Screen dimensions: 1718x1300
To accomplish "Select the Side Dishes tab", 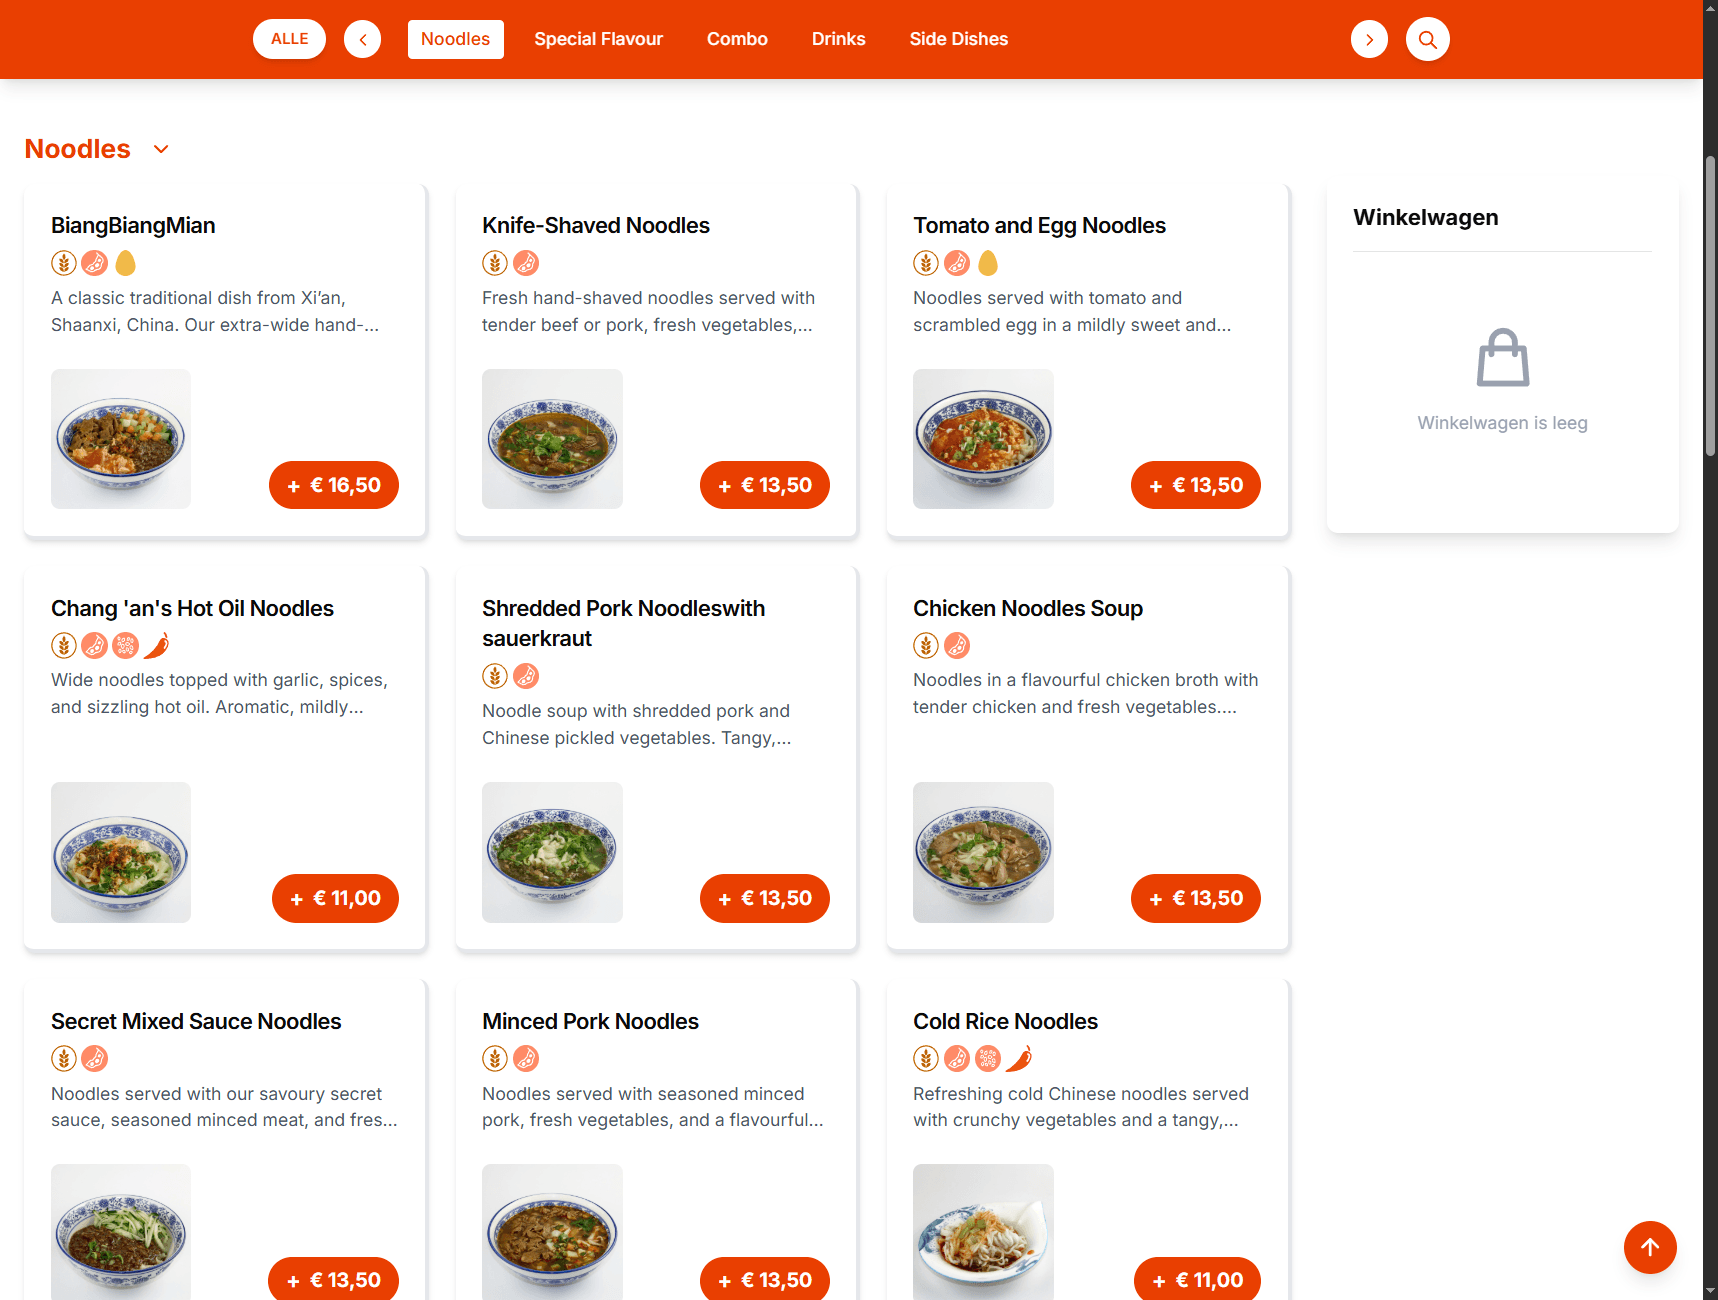I will pyautogui.click(x=958, y=39).
